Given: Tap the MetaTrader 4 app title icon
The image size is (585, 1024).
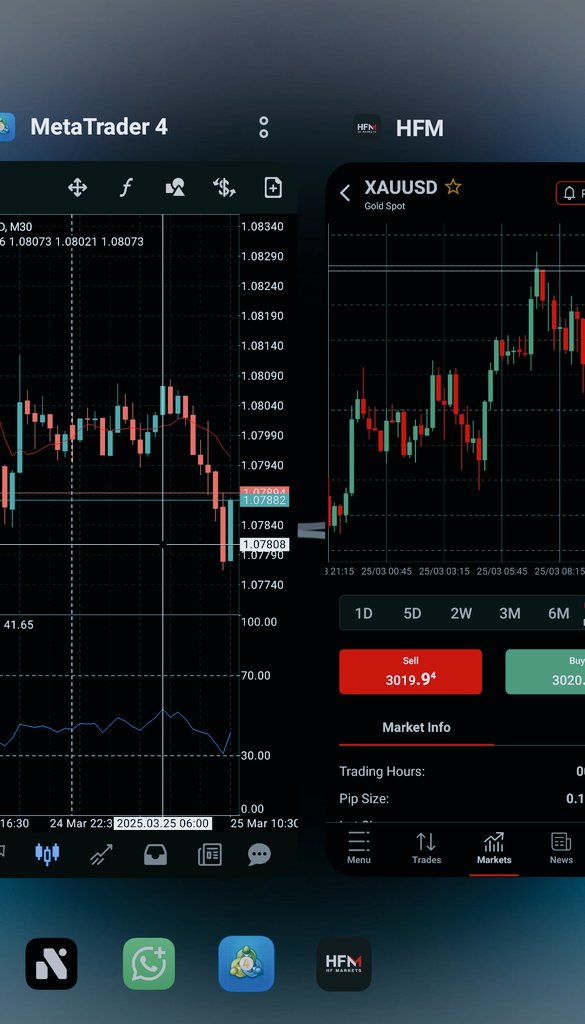Looking at the screenshot, I should pos(5,127).
